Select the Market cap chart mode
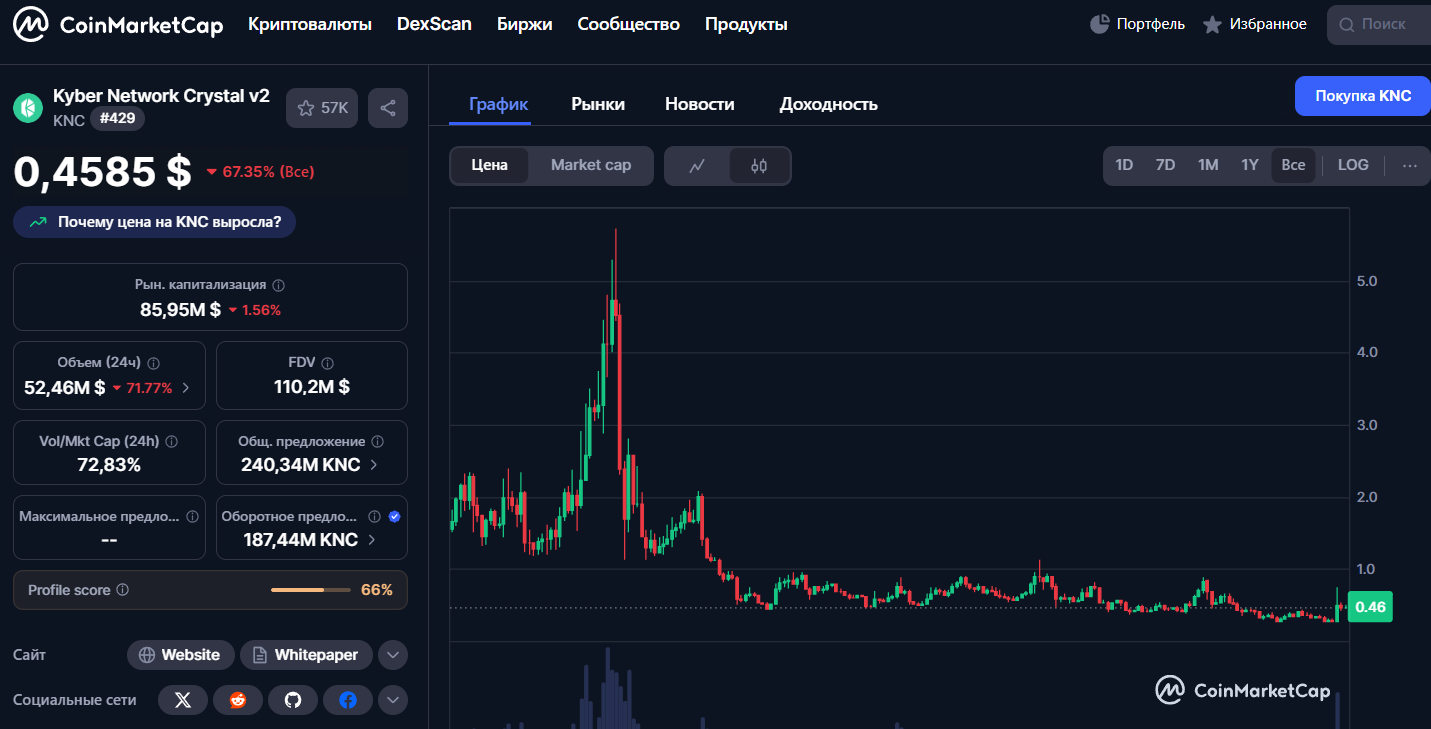Viewport: 1431px width, 729px height. coord(591,166)
